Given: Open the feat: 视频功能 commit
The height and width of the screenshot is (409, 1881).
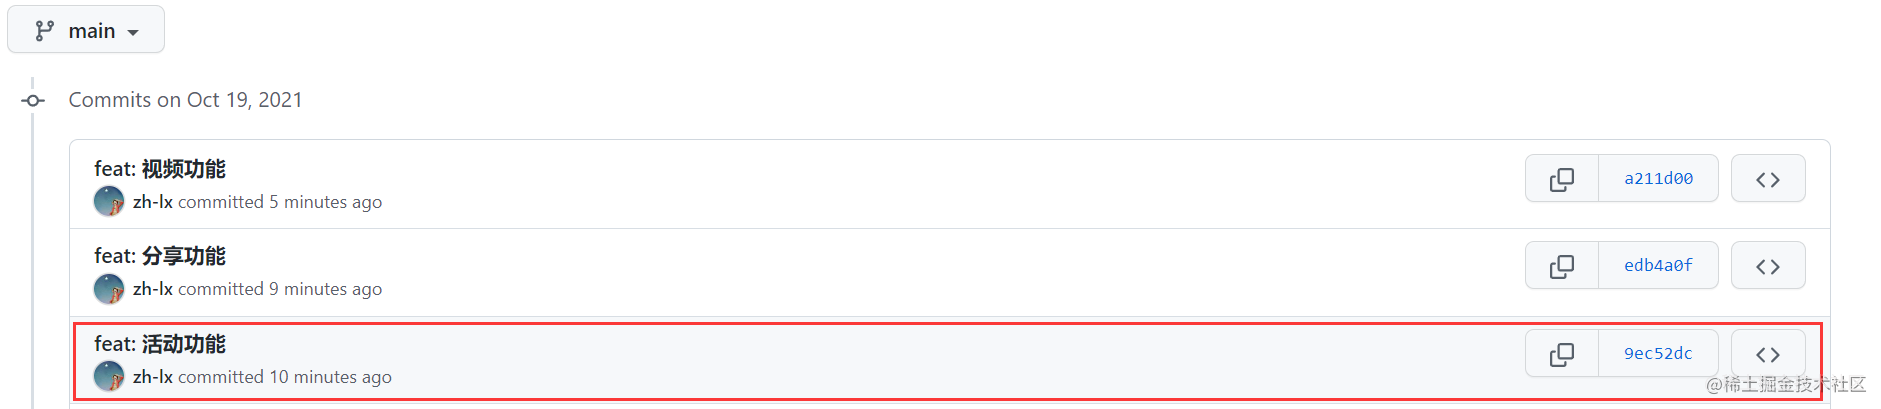Looking at the screenshot, I should pos(160,169).
